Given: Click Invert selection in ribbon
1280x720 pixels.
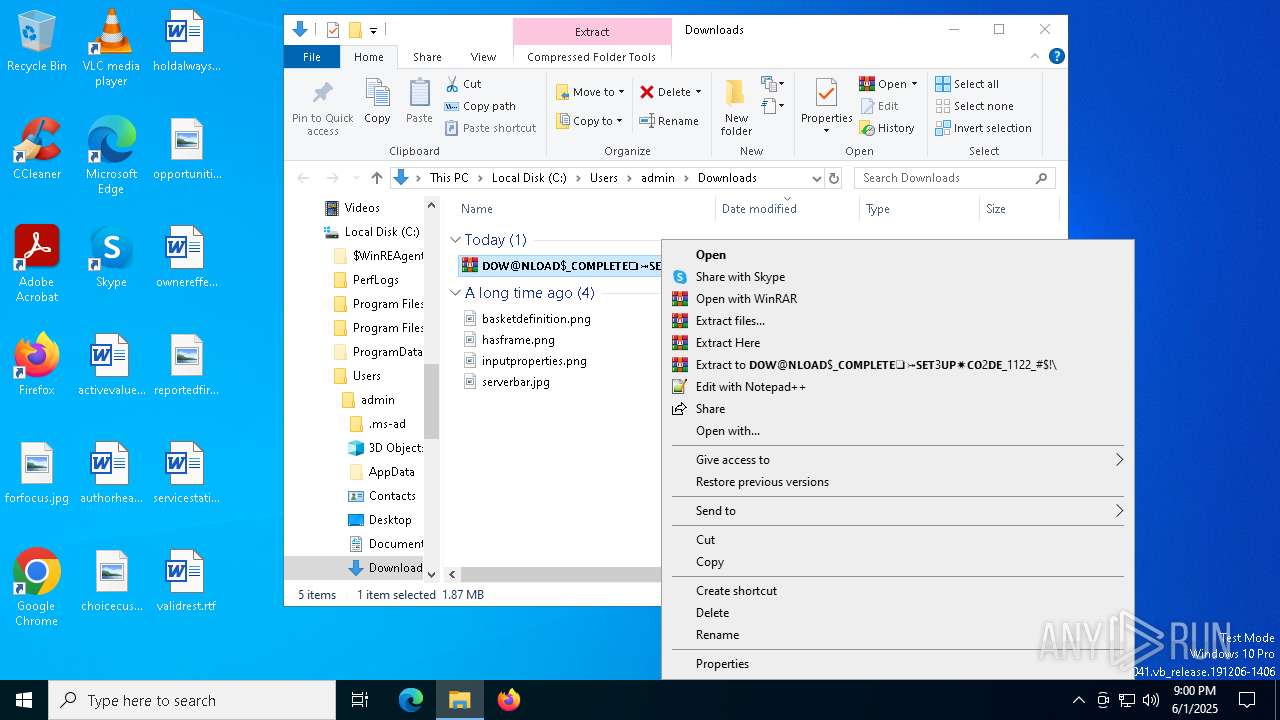Looking at the screenshot, I should click(983, 128).
